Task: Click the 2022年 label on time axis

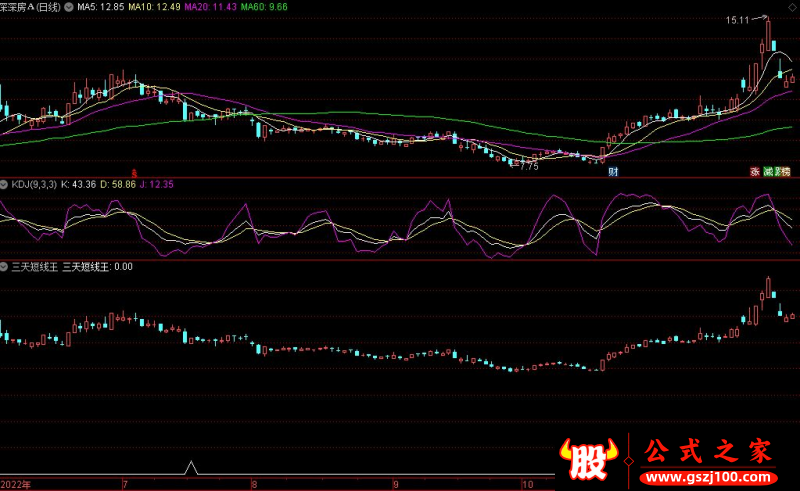Action: pyautogui.click(x=16, y=483)
